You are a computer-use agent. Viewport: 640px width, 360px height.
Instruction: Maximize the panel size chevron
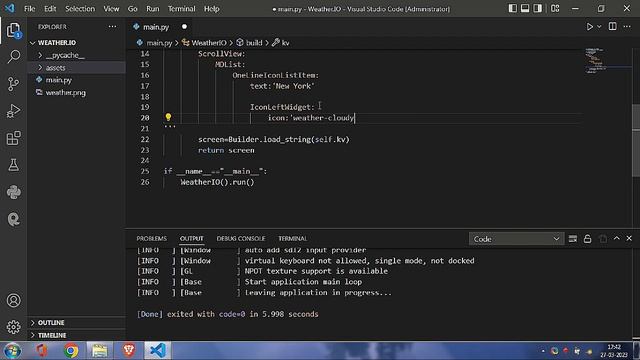[617, 238]
